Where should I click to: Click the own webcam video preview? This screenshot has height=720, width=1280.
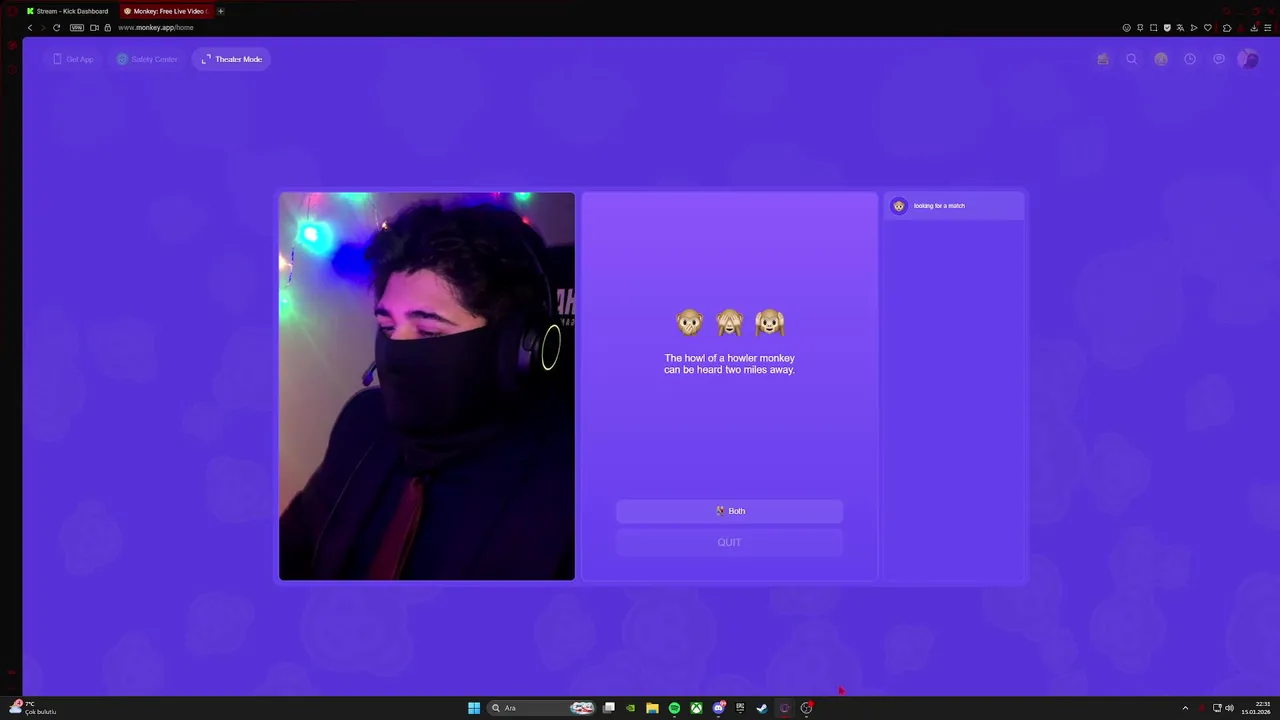point(427,386)
